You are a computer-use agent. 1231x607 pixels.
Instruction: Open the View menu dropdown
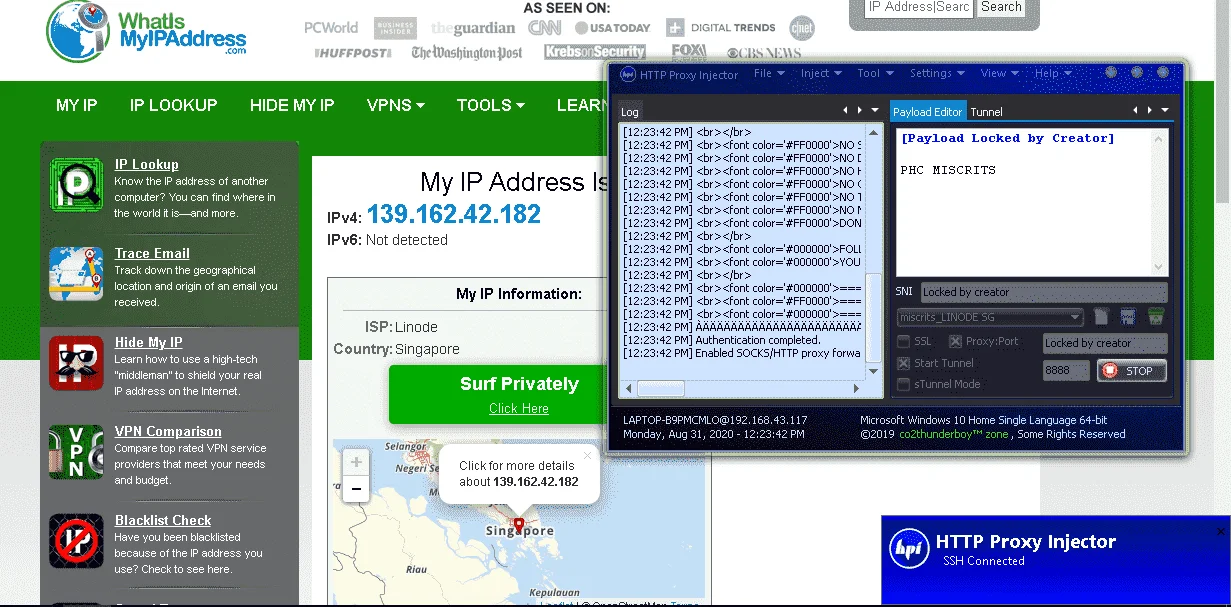[998, 73]
